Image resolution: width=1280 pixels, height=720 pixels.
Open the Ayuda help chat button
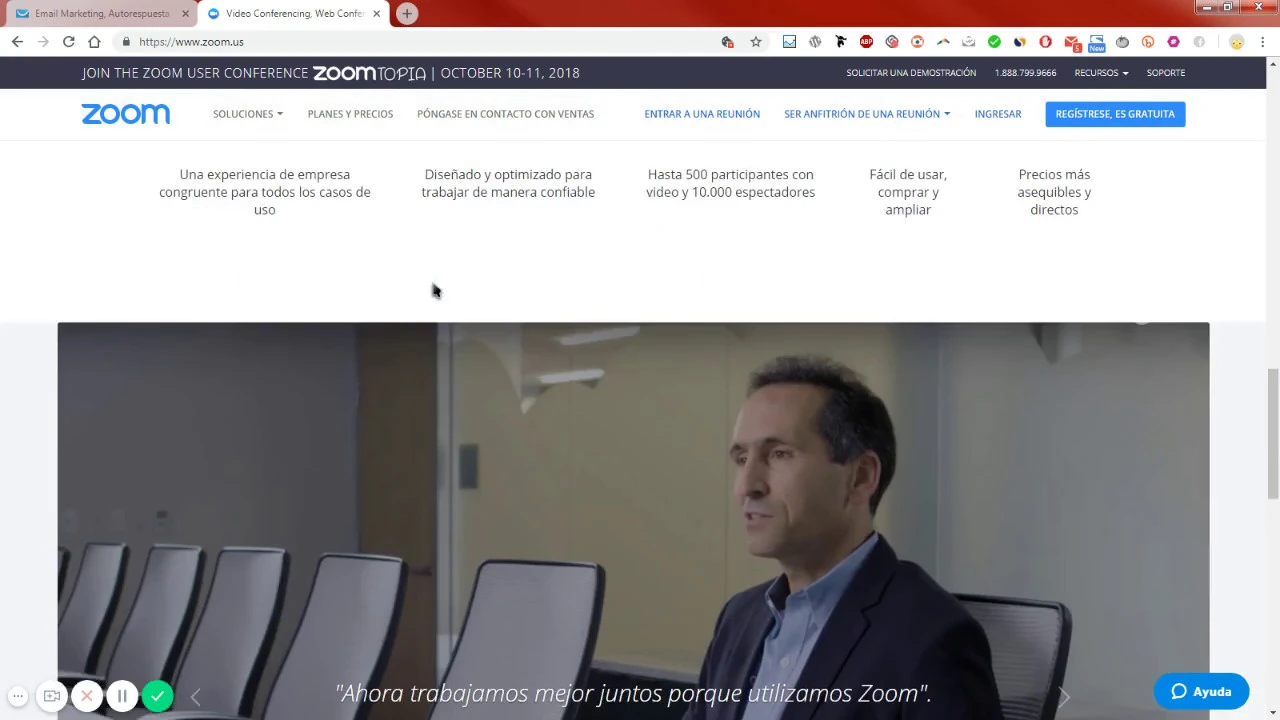[x=1201, y=691]
